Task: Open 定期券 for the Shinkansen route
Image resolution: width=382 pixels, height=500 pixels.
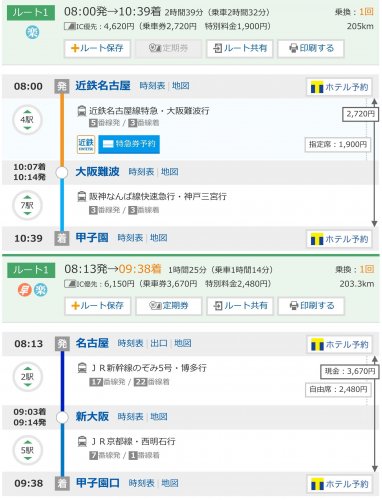Action: 169,306
